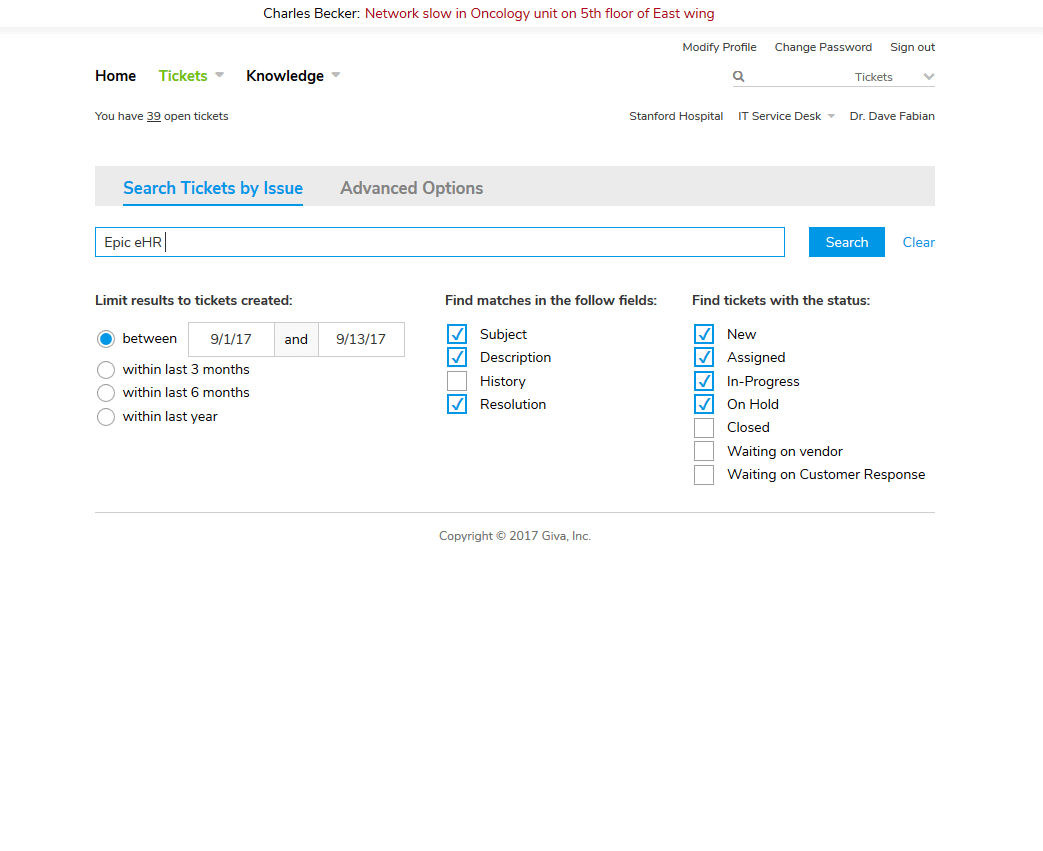The height and width of the screenshot is (851, 1043).
Task: Uncheck the Description field checkbox
Action: coord(457,357)
